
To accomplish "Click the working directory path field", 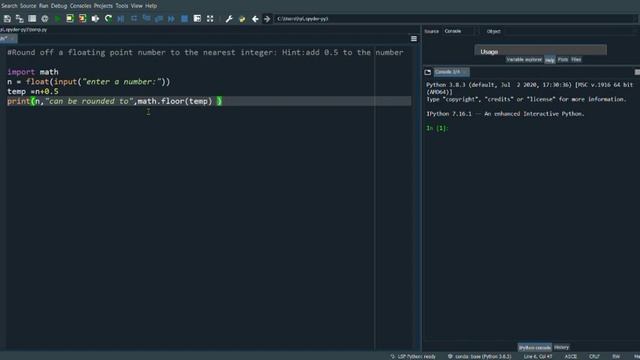I will [x=454, y=19].
